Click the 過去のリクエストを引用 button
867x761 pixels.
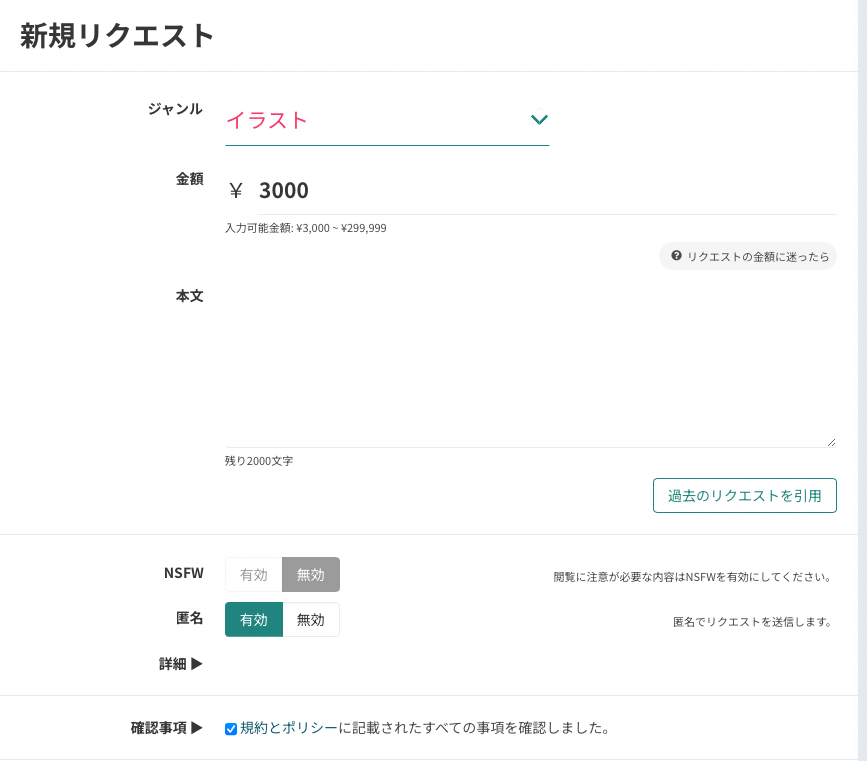pyautogui.click(x=744, y=494)
